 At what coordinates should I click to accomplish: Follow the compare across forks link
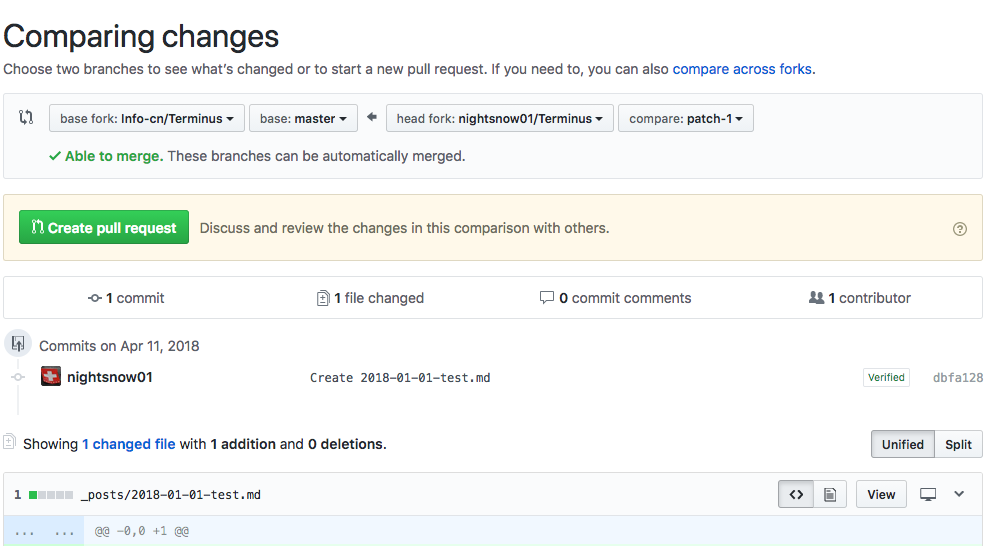[x=742, y=69]
